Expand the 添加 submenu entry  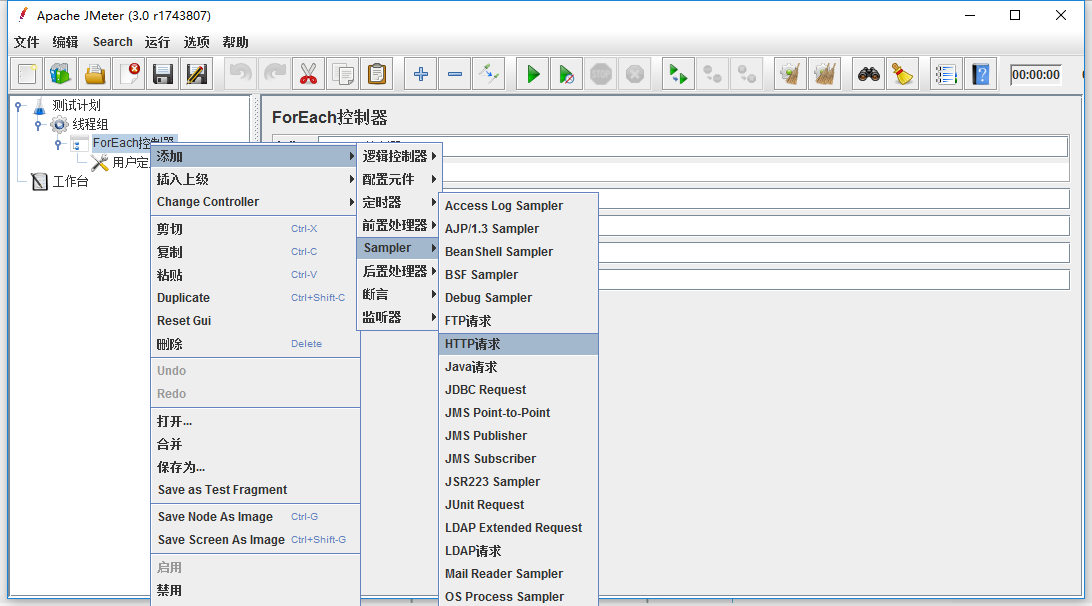tap(255, 156)
